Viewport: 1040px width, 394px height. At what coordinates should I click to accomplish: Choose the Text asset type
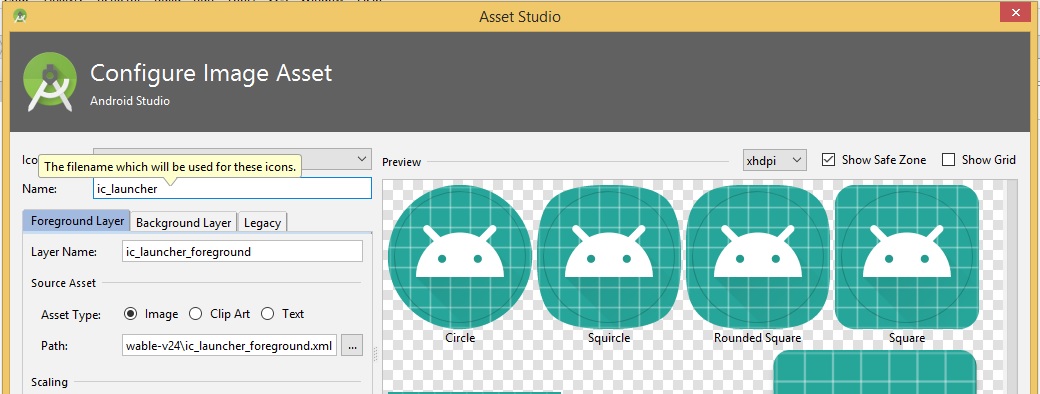tap(267, 314)
